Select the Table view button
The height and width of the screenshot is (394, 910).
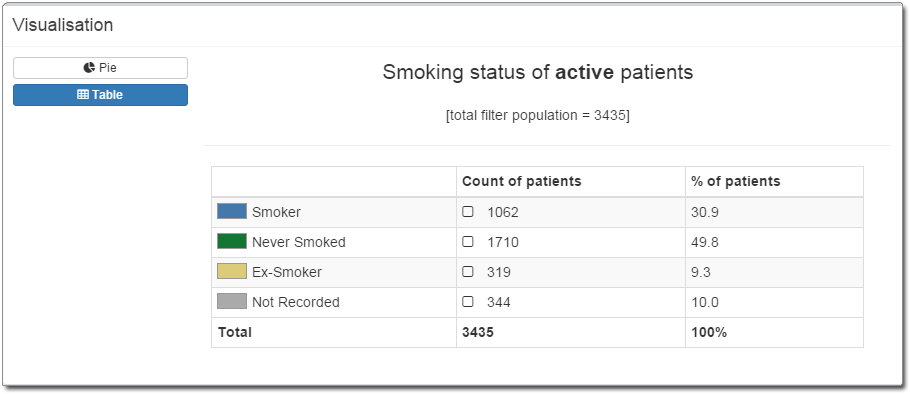(100, 95)
